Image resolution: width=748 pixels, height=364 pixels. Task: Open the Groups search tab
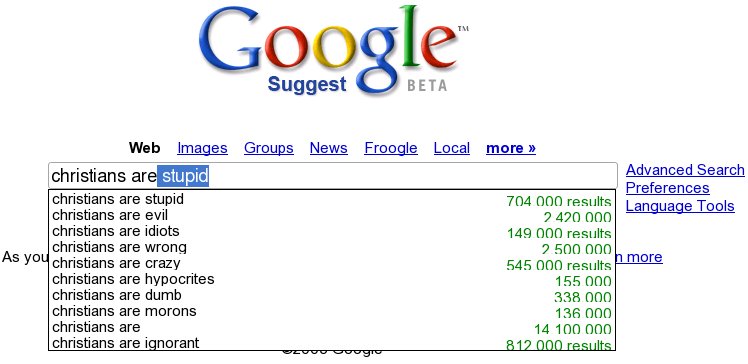(269, 148)
